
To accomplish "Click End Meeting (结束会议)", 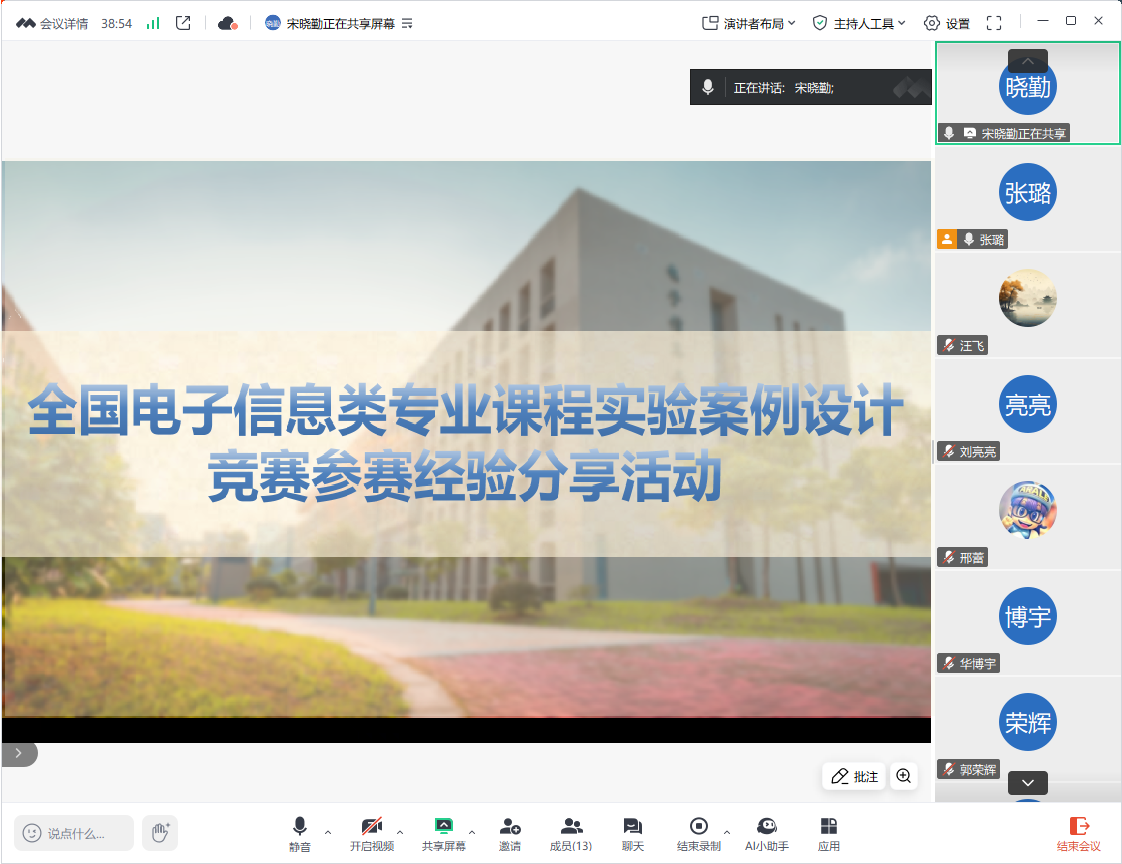I will [1079, 834].
